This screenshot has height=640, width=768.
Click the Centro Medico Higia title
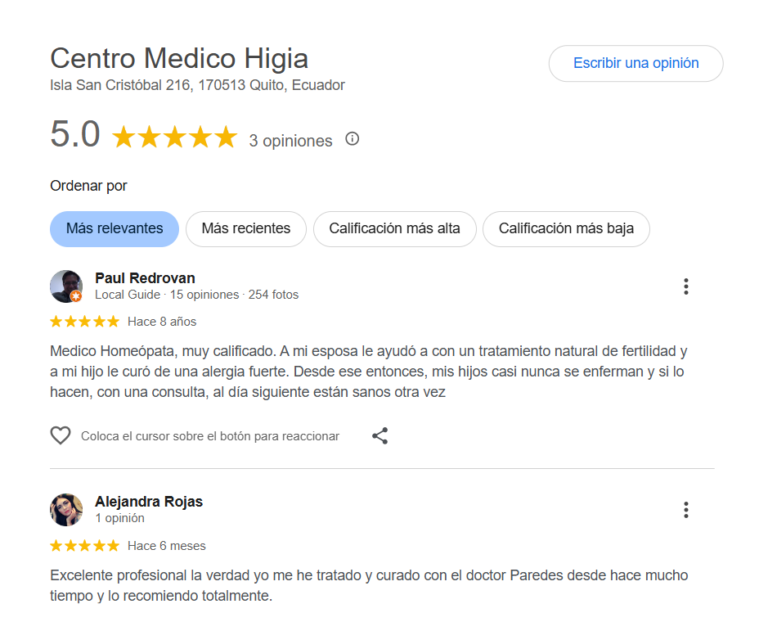tap(179, 58)
